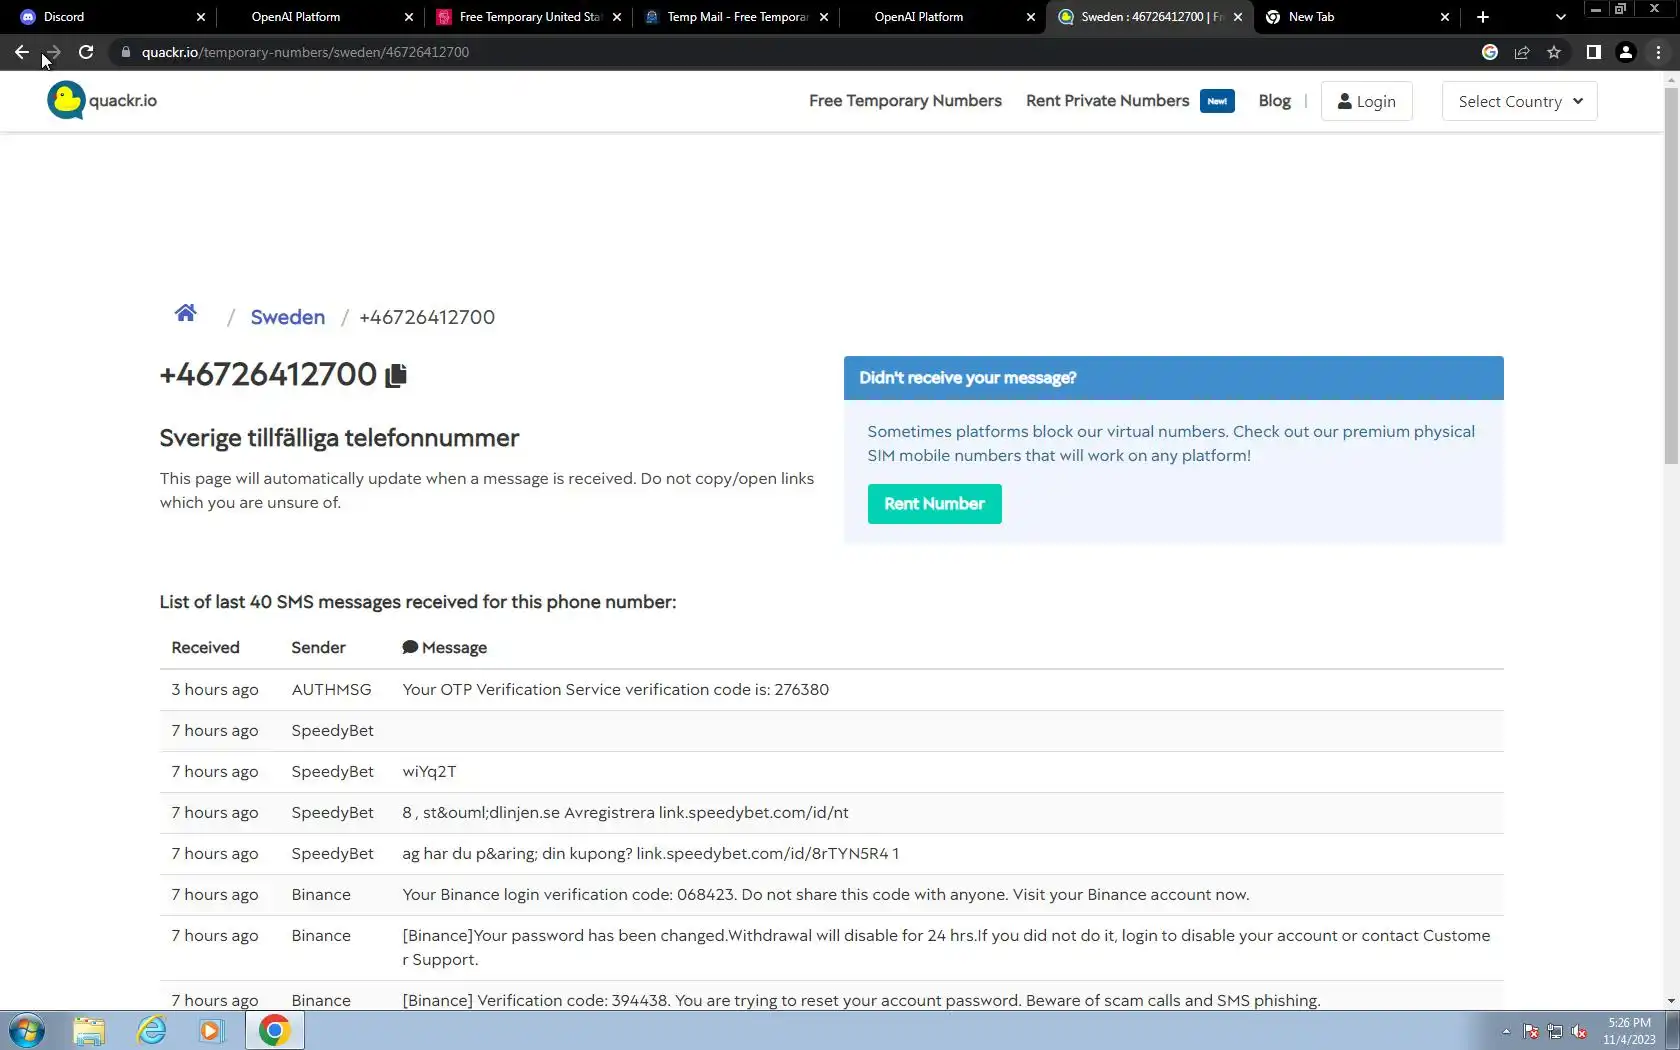This screenshot has height=1050, width=1680.
Task: Switch to the Discord tab
Action: point(110,17)
